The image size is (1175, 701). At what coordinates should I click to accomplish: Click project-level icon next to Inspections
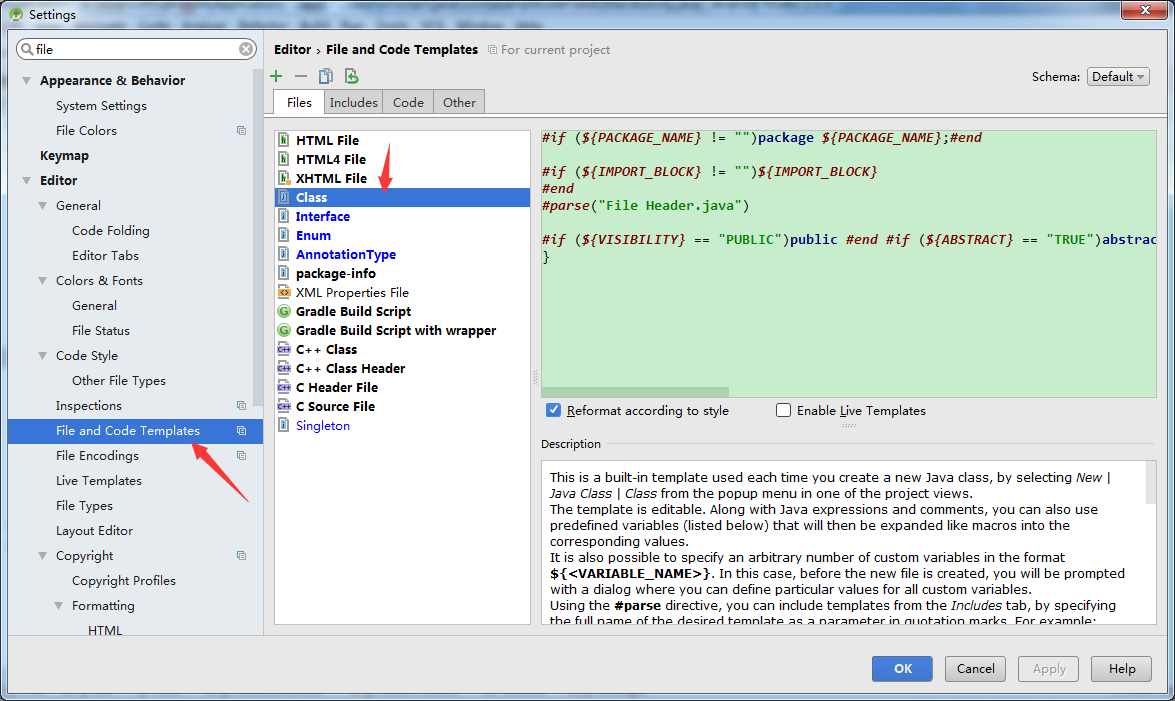click(241, 406)
